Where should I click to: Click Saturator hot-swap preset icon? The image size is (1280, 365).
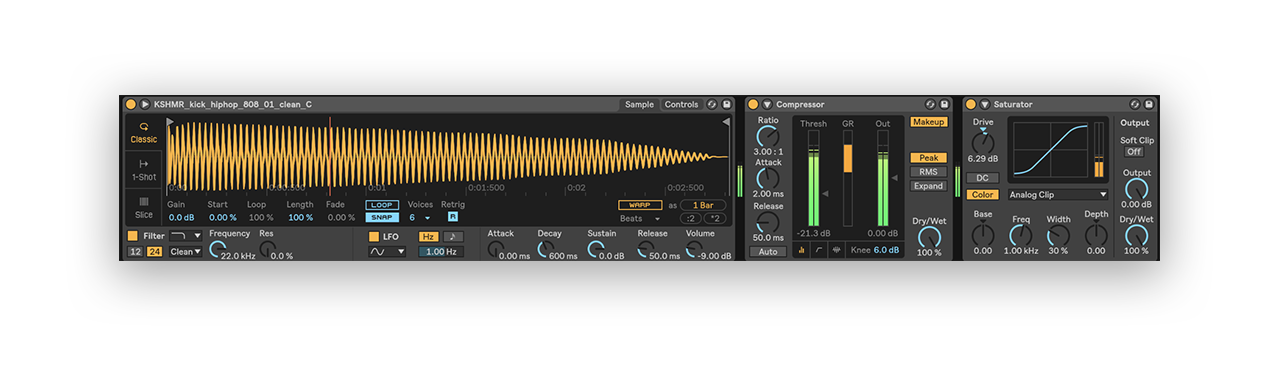[x=1135, y=104]
